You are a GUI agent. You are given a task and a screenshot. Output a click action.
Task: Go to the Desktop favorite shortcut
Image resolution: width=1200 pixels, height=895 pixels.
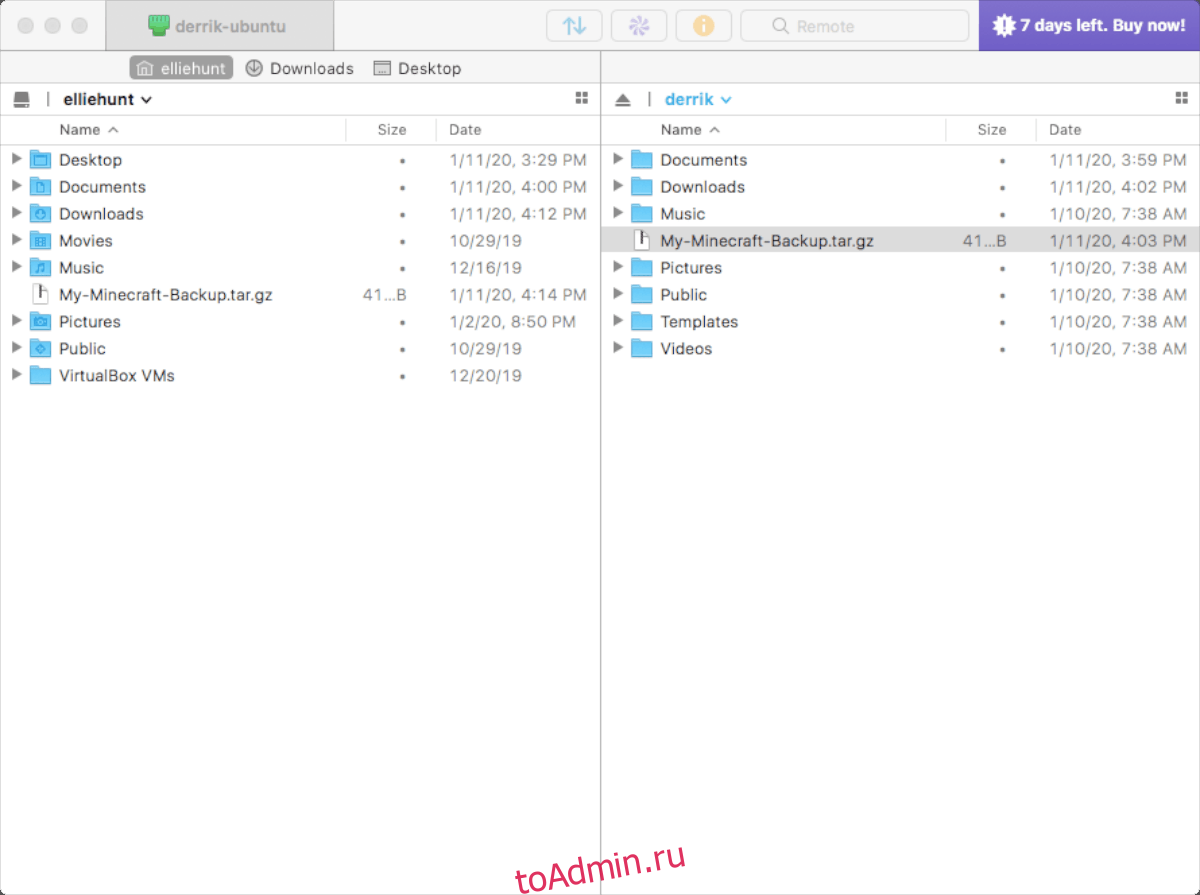pos(417,68)
